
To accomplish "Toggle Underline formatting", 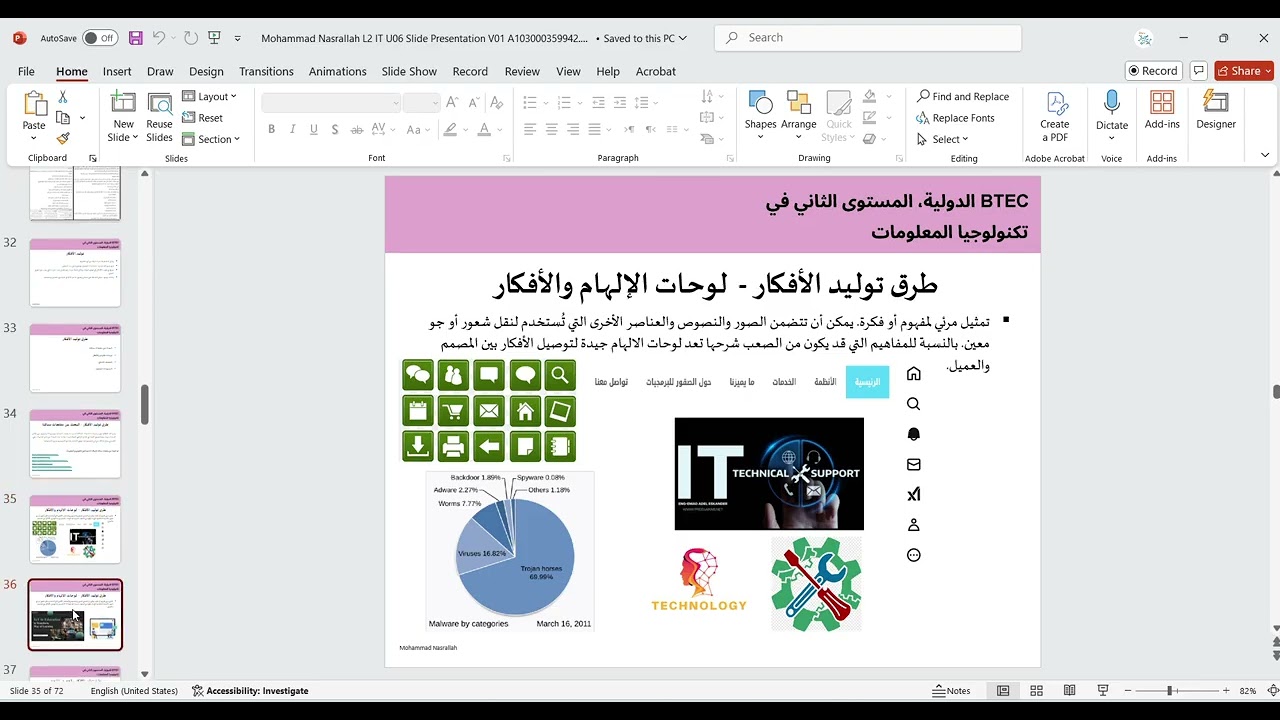I will point(313,130).
